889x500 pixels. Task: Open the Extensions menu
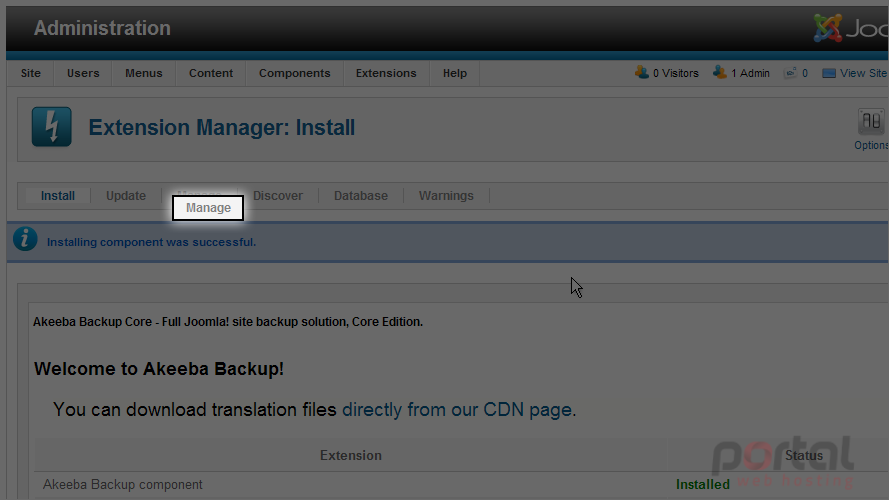point(386,73)
